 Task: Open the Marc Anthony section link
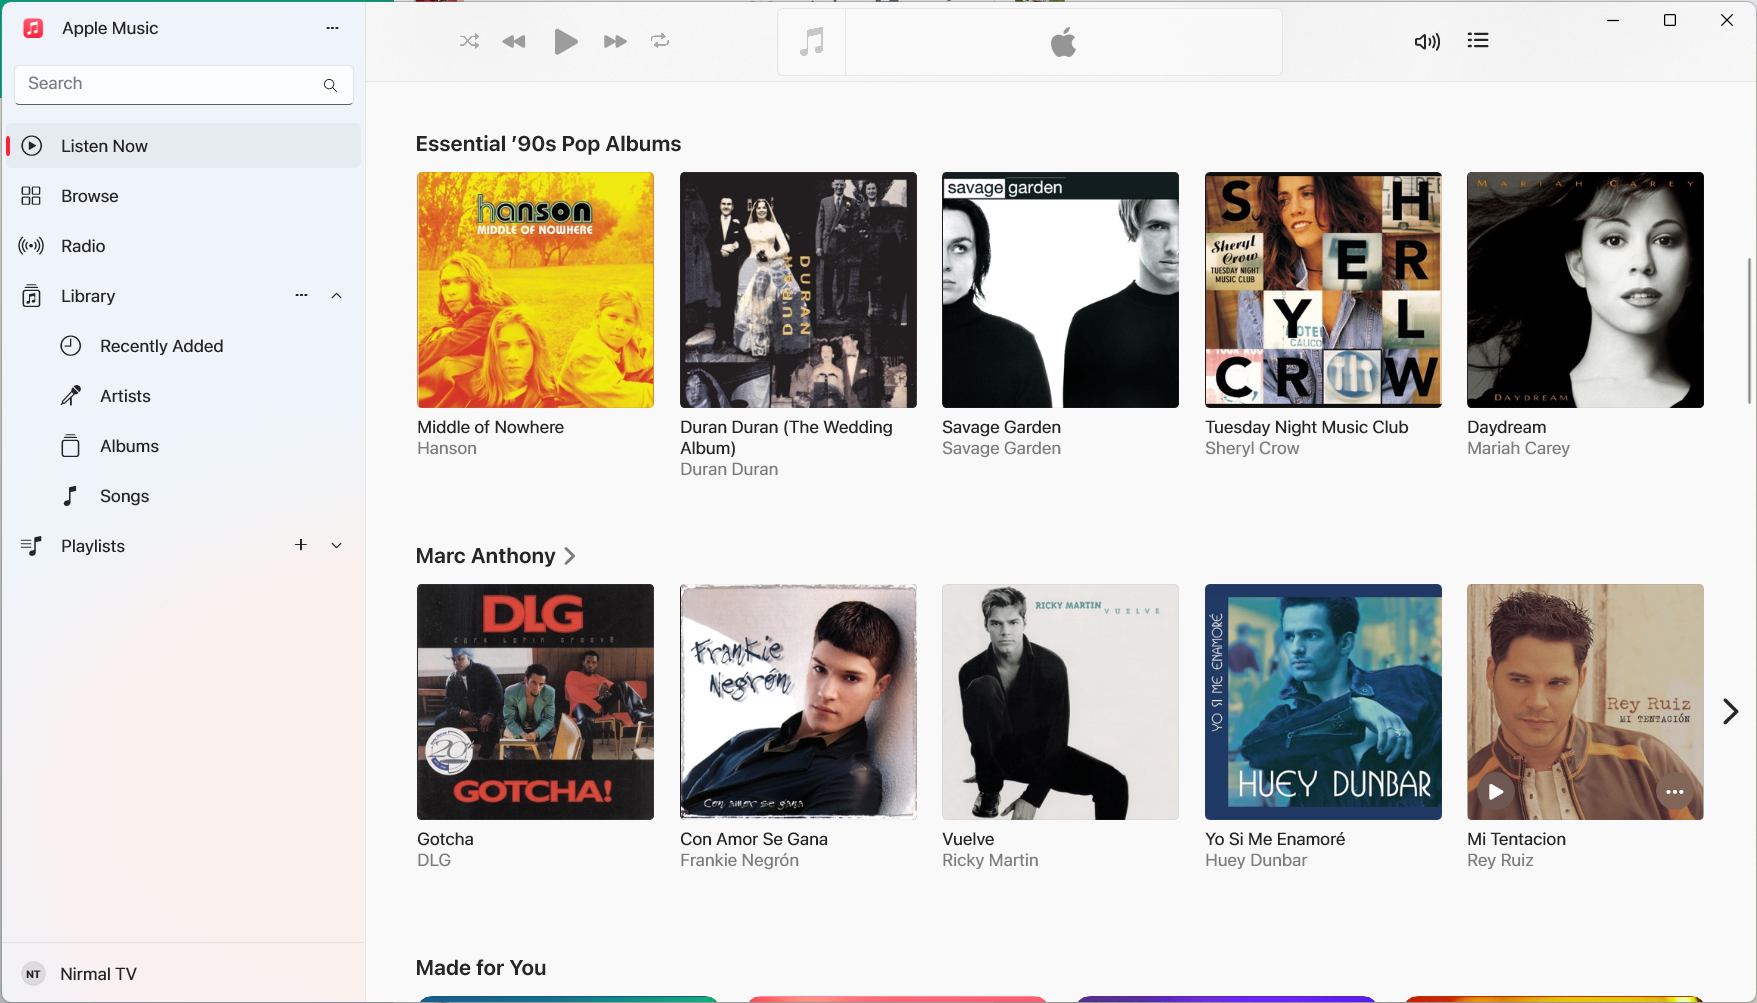(496, 556)
